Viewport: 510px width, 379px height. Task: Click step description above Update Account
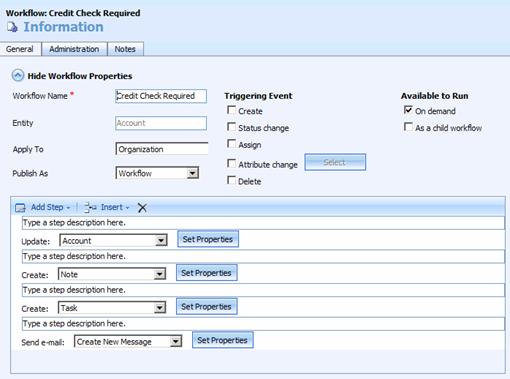point(263,223)
